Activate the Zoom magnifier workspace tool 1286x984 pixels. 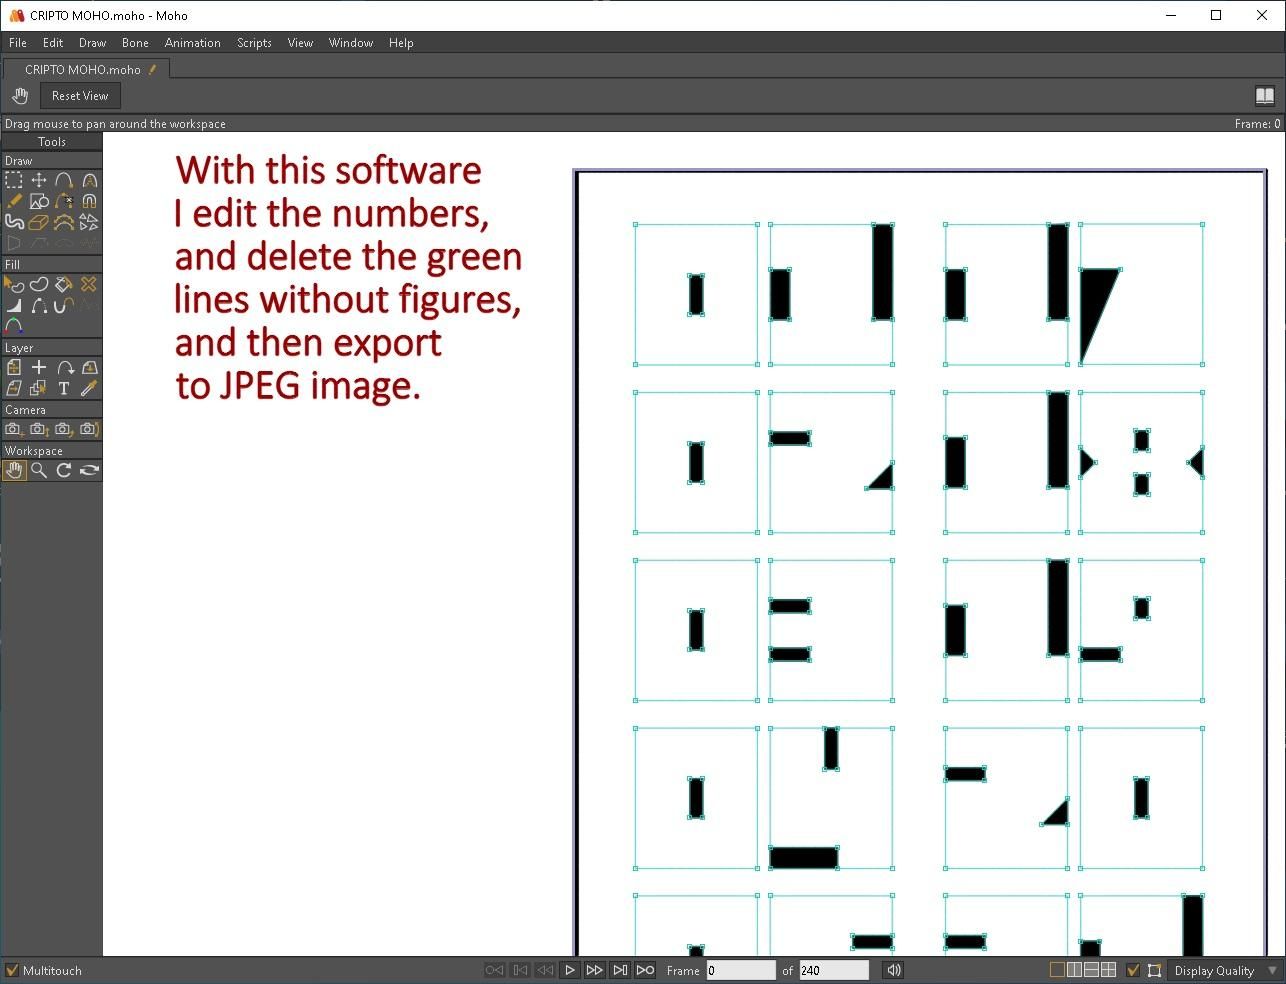39,470
